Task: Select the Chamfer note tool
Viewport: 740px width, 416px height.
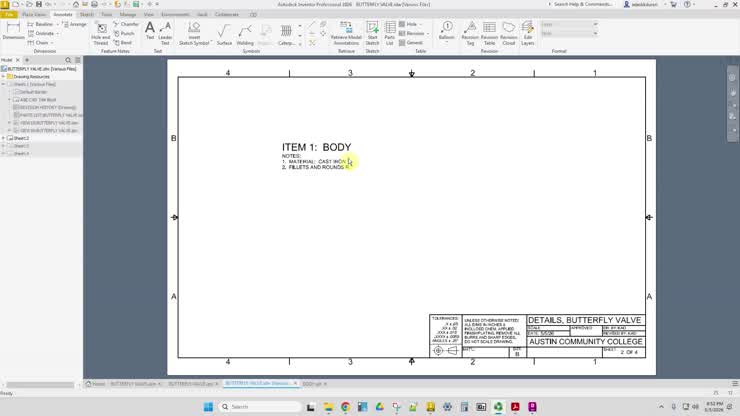Action: 126,24
